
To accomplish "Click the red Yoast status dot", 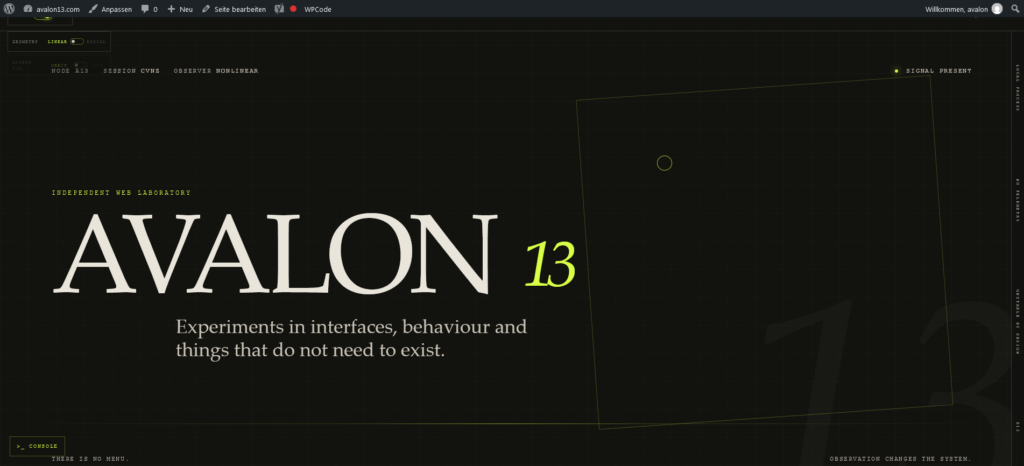I will 293,9.
